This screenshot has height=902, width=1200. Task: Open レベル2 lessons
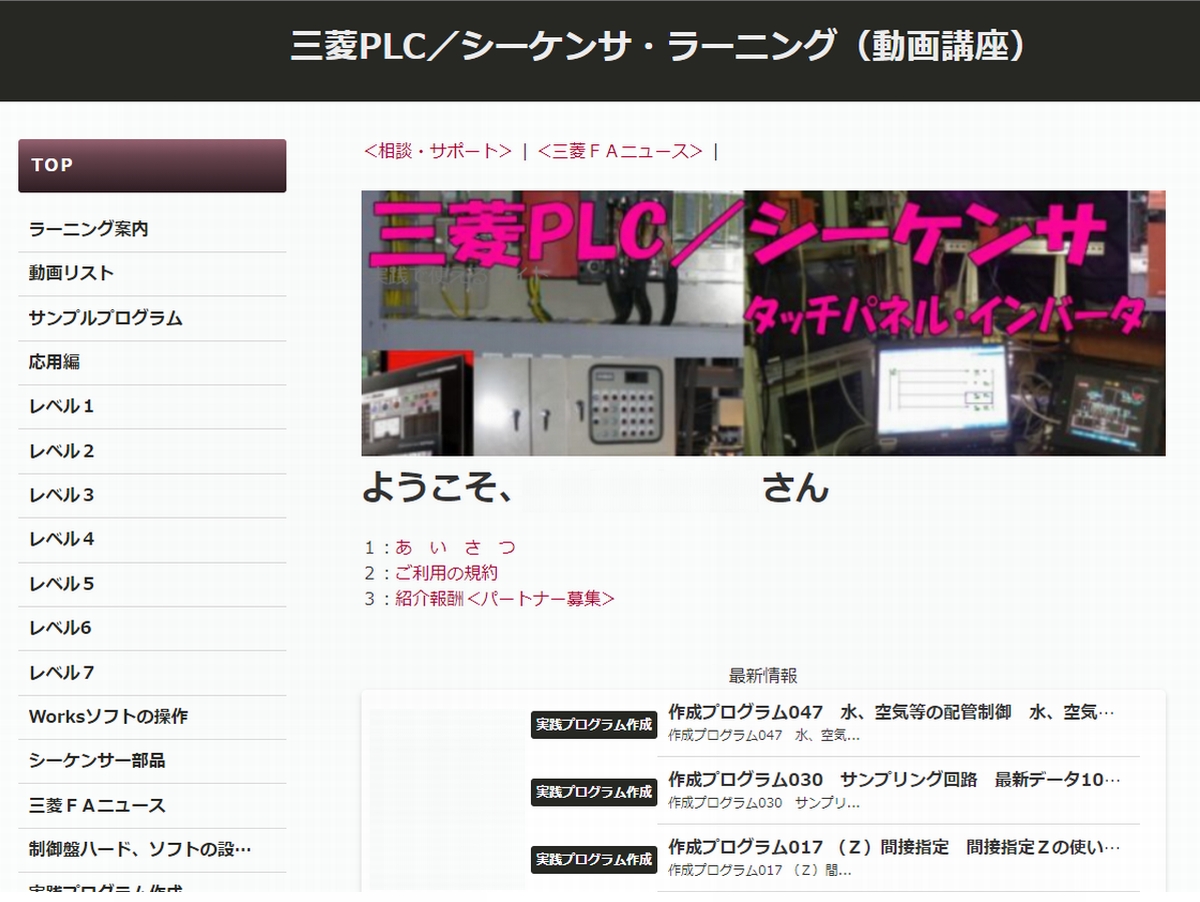coord(152,450)
